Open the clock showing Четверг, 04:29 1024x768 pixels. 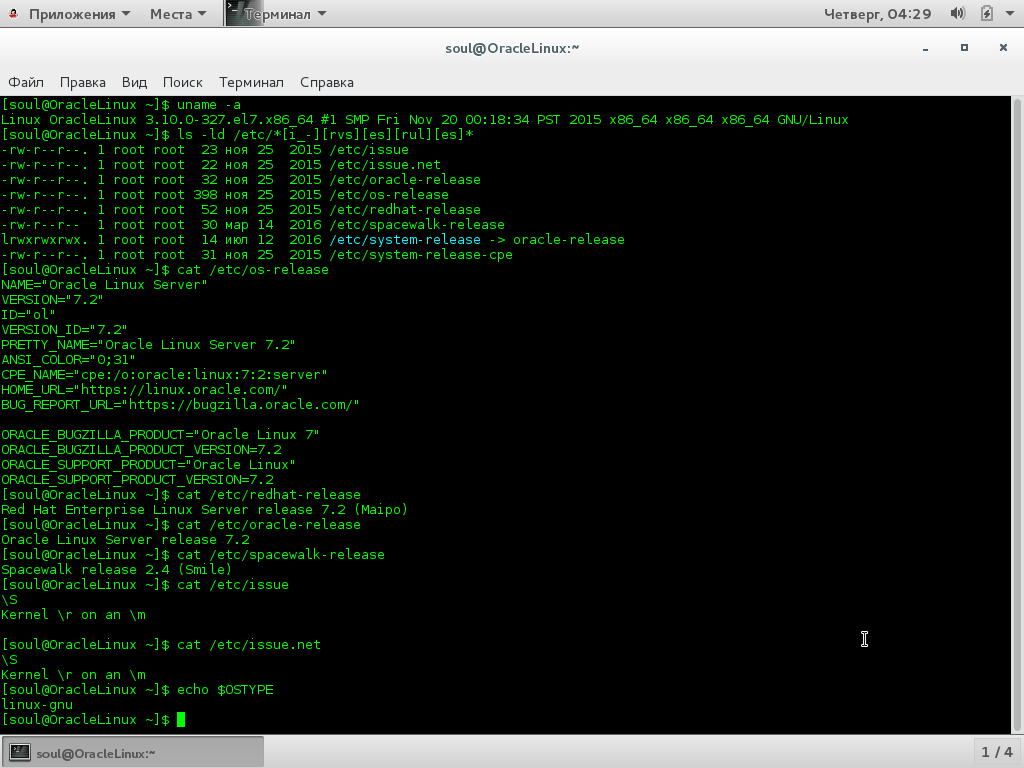point(877,14)
